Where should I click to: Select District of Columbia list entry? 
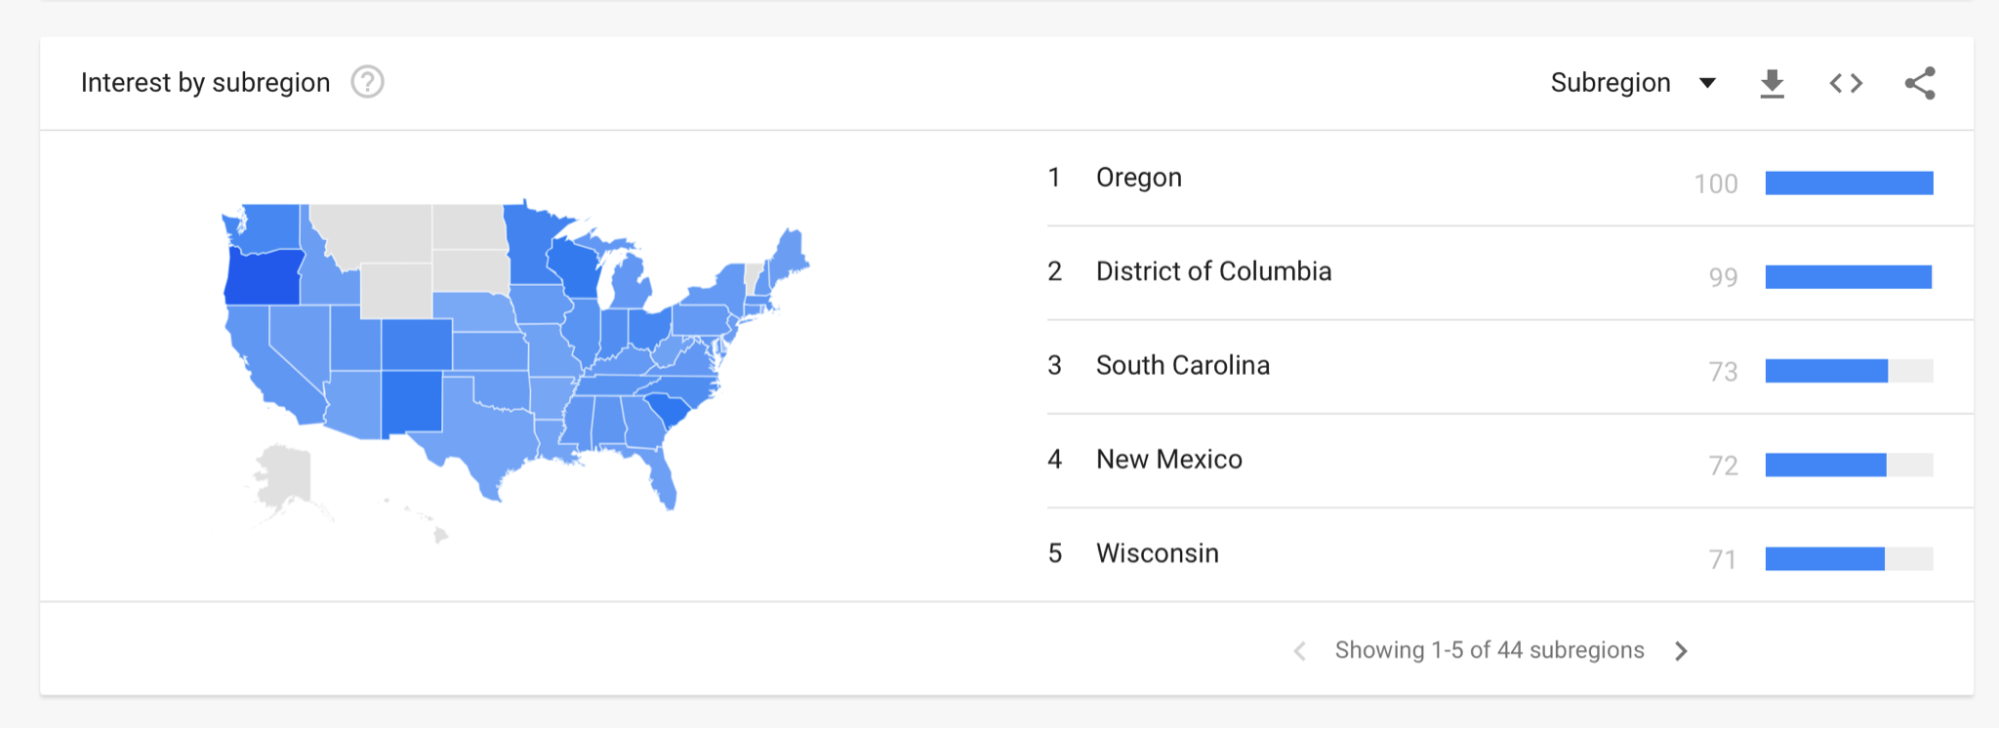coord(1213,272)
